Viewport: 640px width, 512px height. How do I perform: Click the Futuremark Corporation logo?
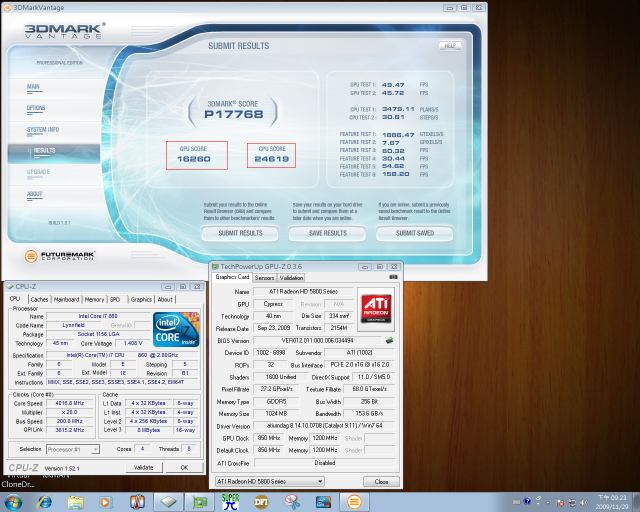(x=60, y=256)
